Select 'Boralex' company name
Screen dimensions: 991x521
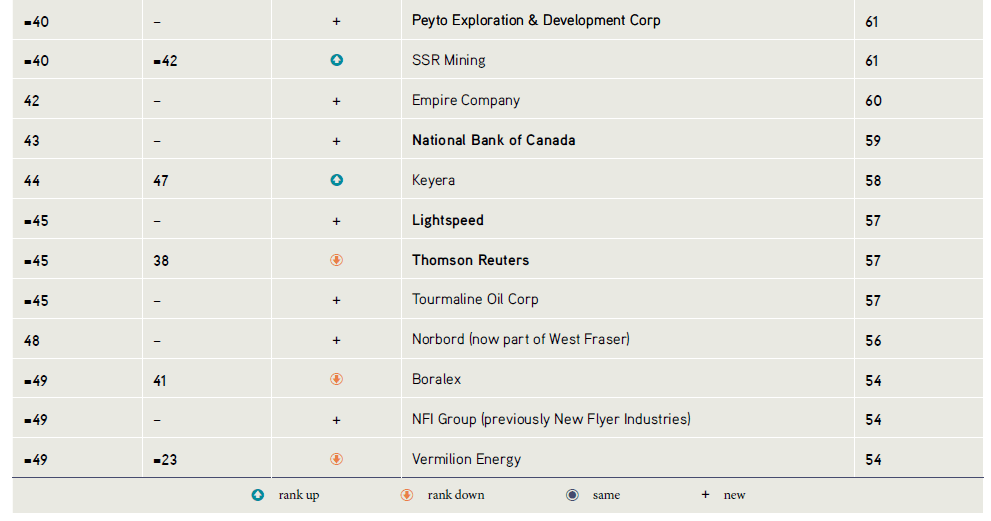[437, 379]
